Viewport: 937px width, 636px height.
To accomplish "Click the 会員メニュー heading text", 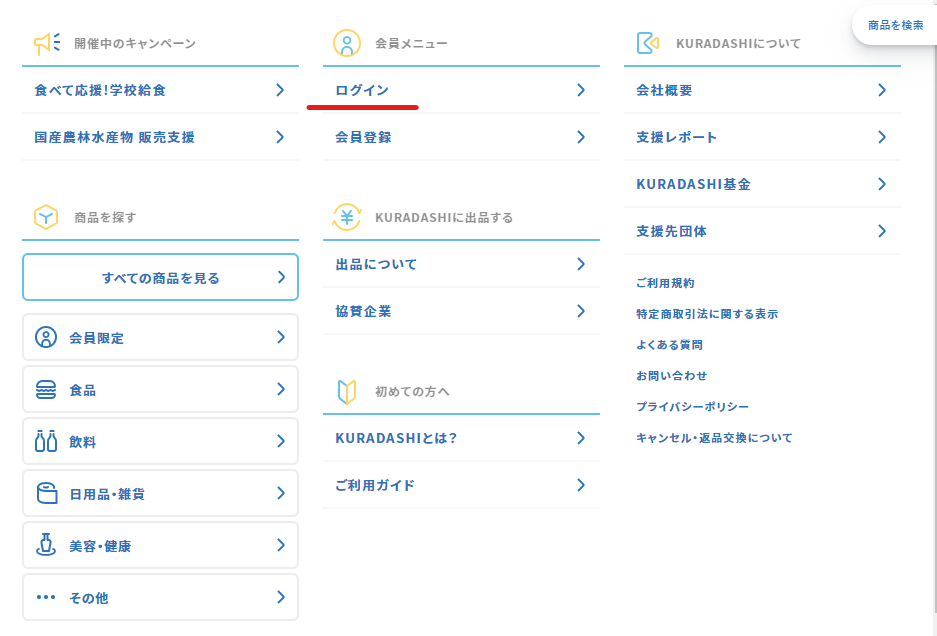I will tap(411, 44).
